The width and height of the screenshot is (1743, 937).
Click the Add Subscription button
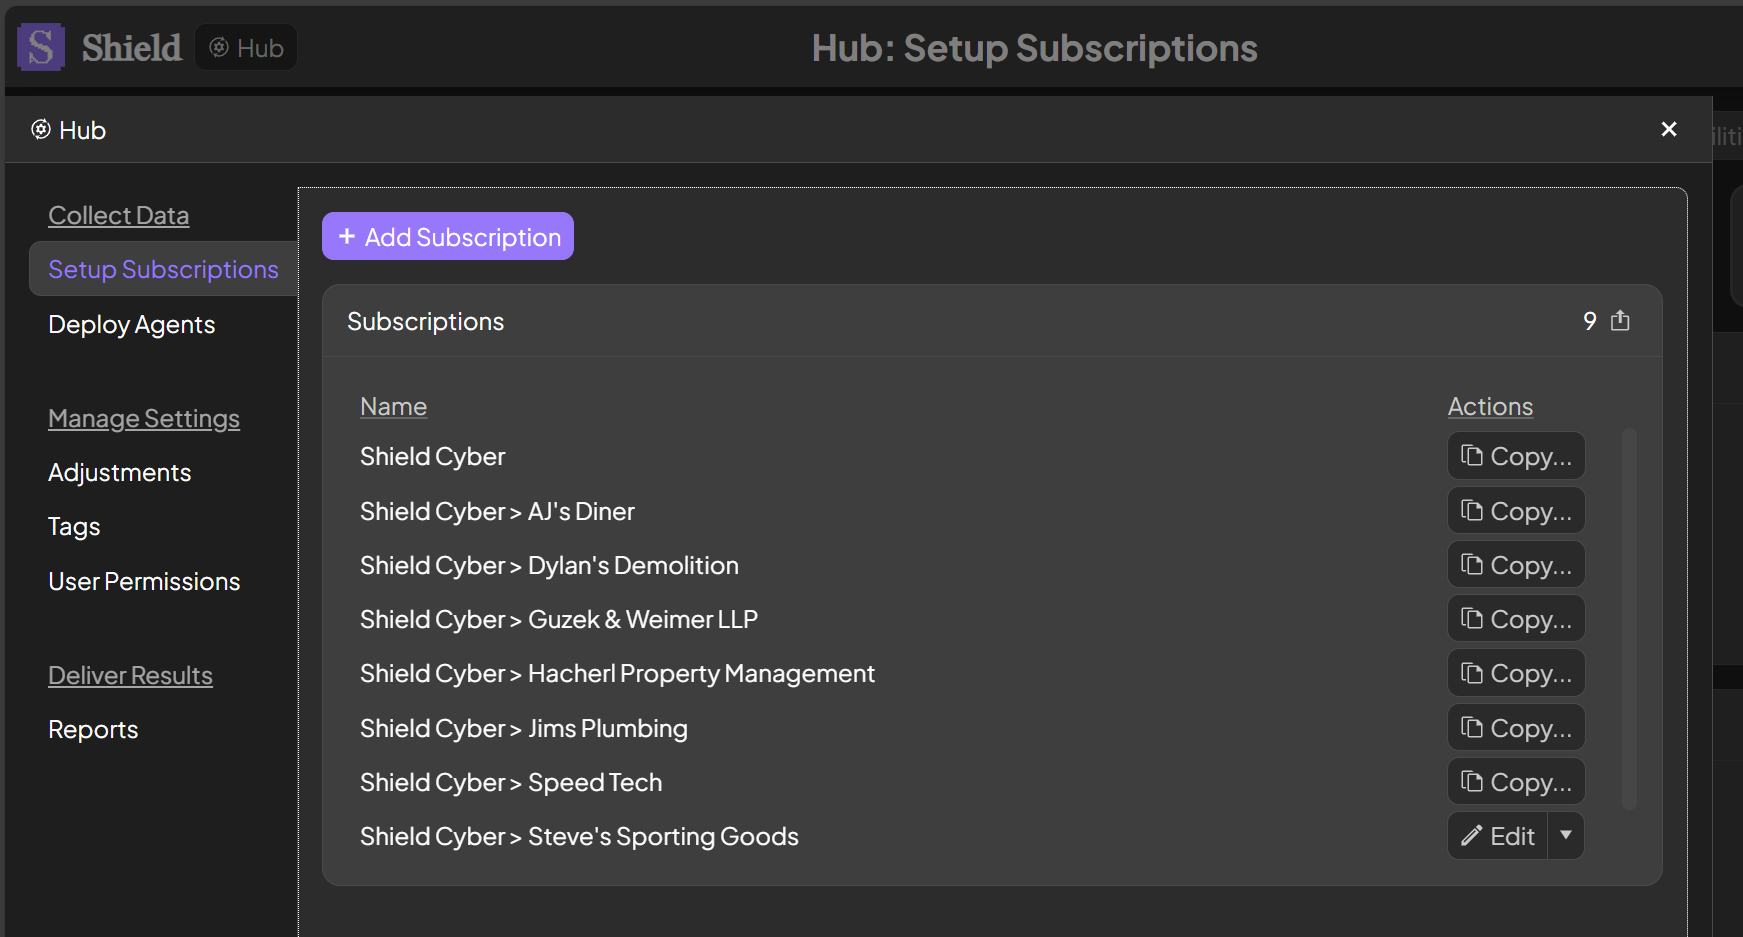tap(448, 236)
